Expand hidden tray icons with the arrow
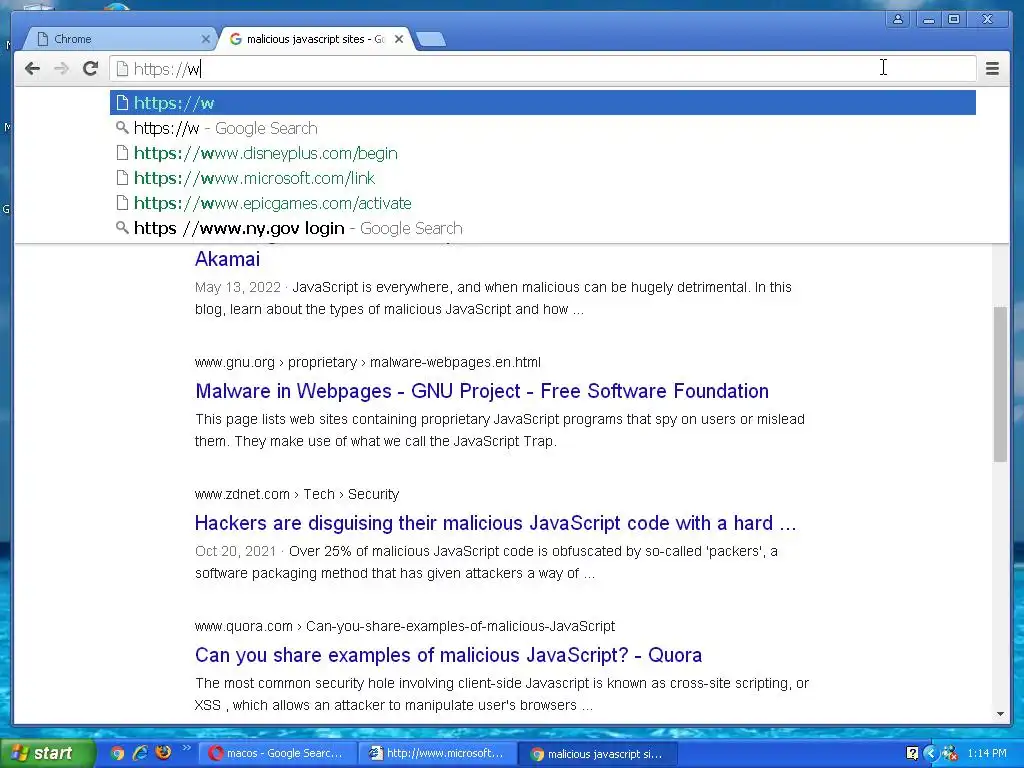 [x=931, y=754]
